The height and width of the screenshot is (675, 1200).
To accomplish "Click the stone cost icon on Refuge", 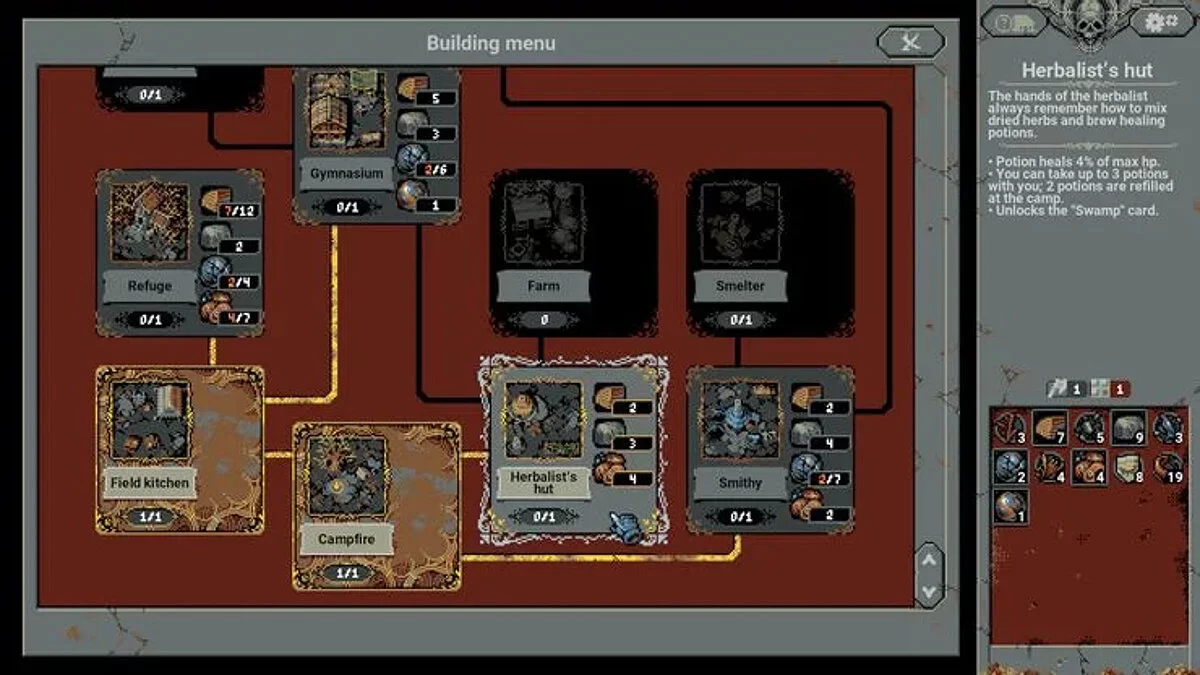I will coord(216,236).
